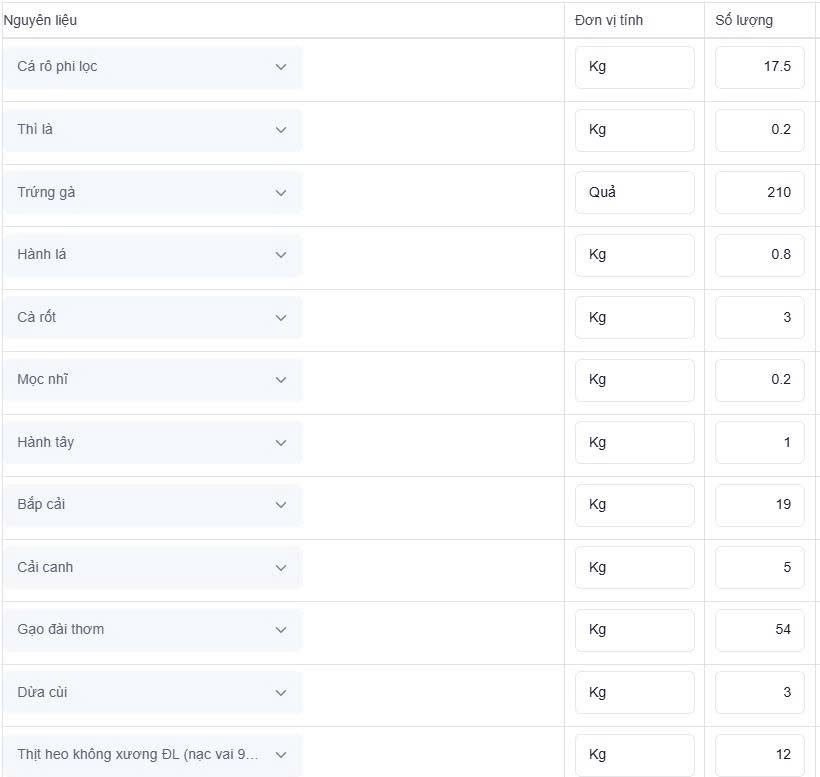Image resolution: width=820 pixels, height=777 pixels.
Task: Expand the Thịt heo không xương dropdown
Action: click(x=153, y=755)
